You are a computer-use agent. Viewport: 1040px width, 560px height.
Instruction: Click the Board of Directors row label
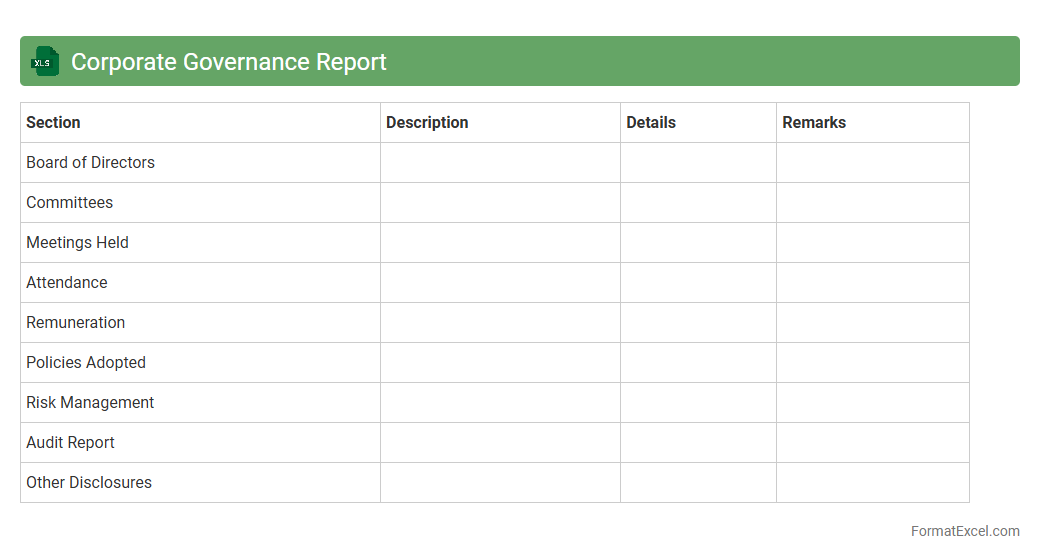[90, 163]
